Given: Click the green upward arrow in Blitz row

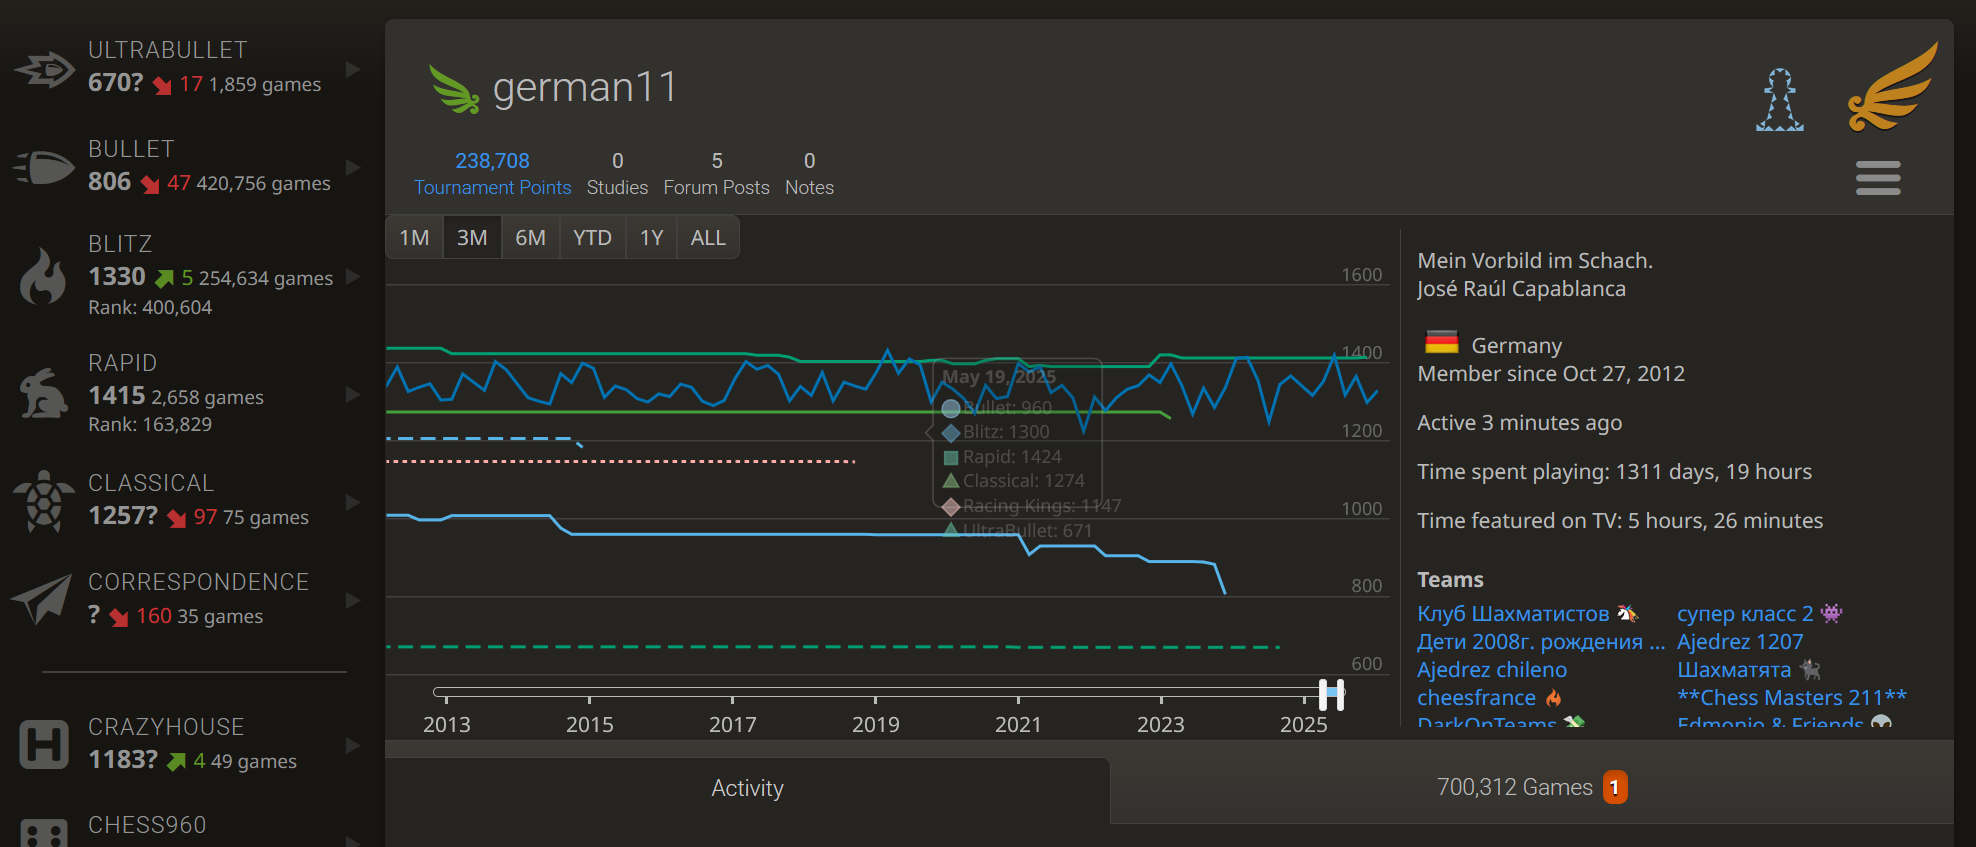Looking at the screenshot, I should point(164,279).
